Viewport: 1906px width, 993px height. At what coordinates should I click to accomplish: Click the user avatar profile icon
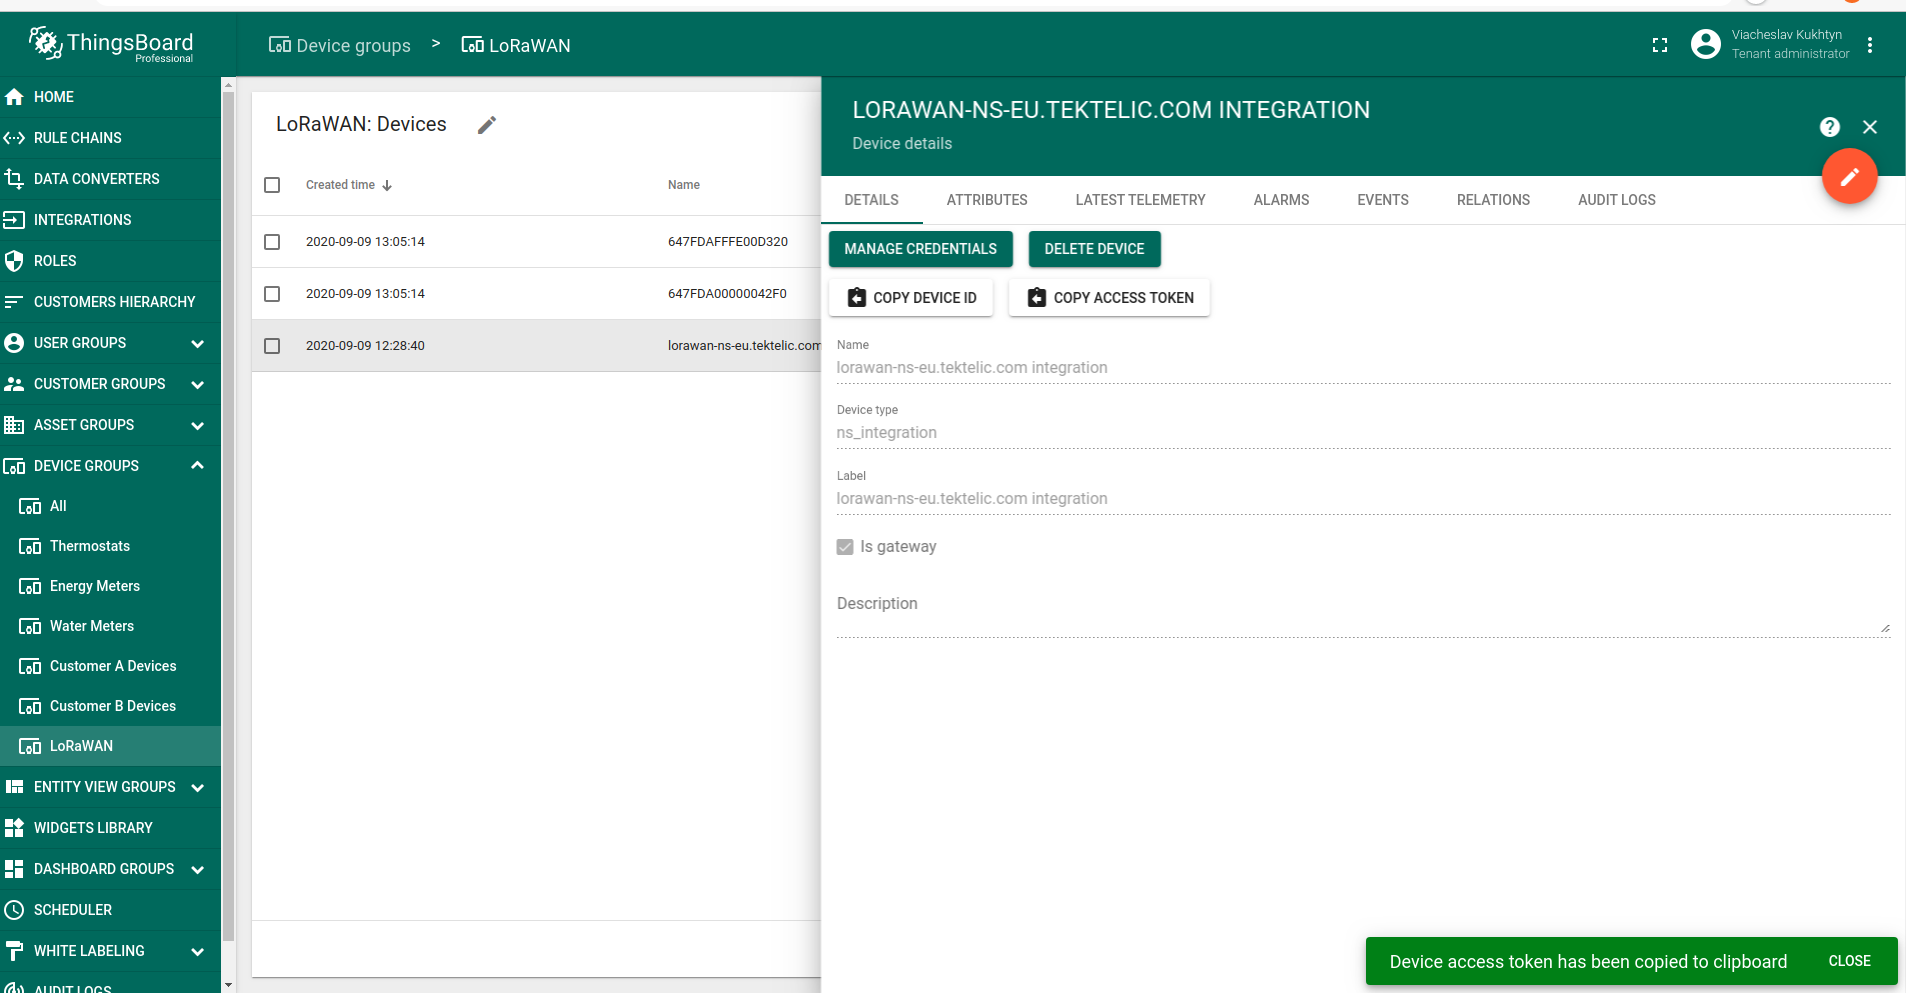click(x=1705, y=44)
